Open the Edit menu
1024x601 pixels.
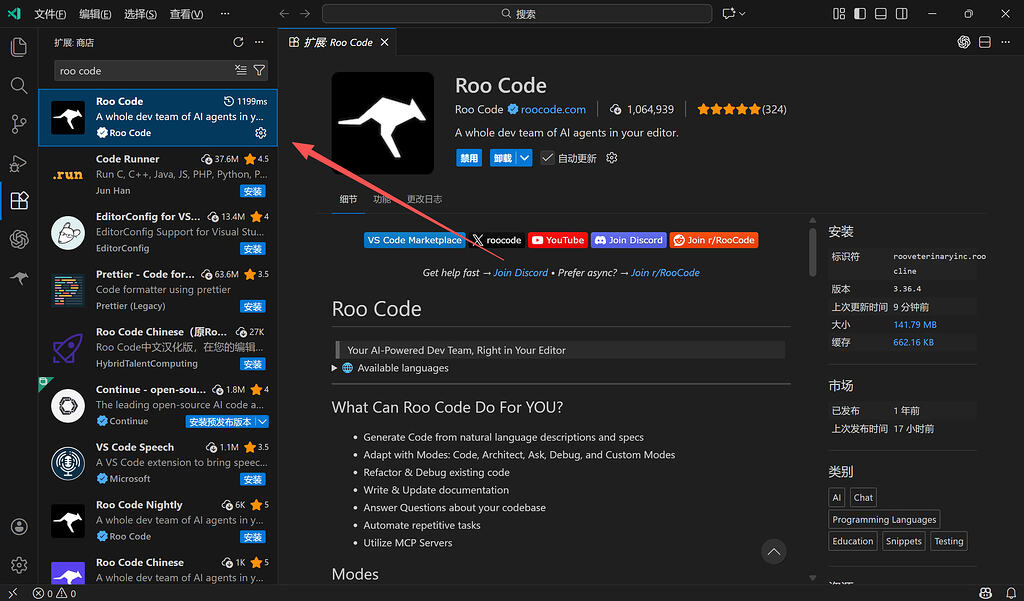pos(95,14)
